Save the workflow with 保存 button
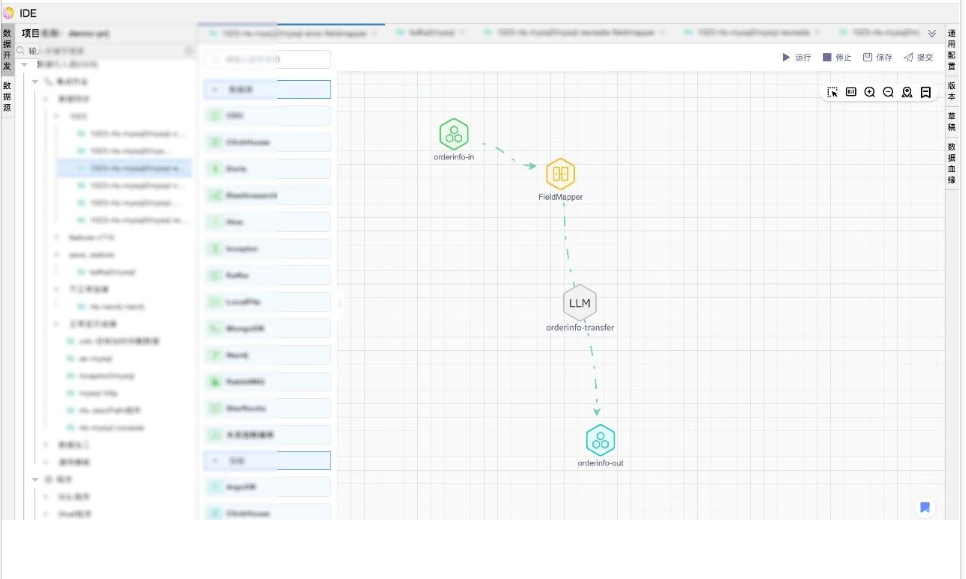The image size is (966, 579). (x=877, y=58)
